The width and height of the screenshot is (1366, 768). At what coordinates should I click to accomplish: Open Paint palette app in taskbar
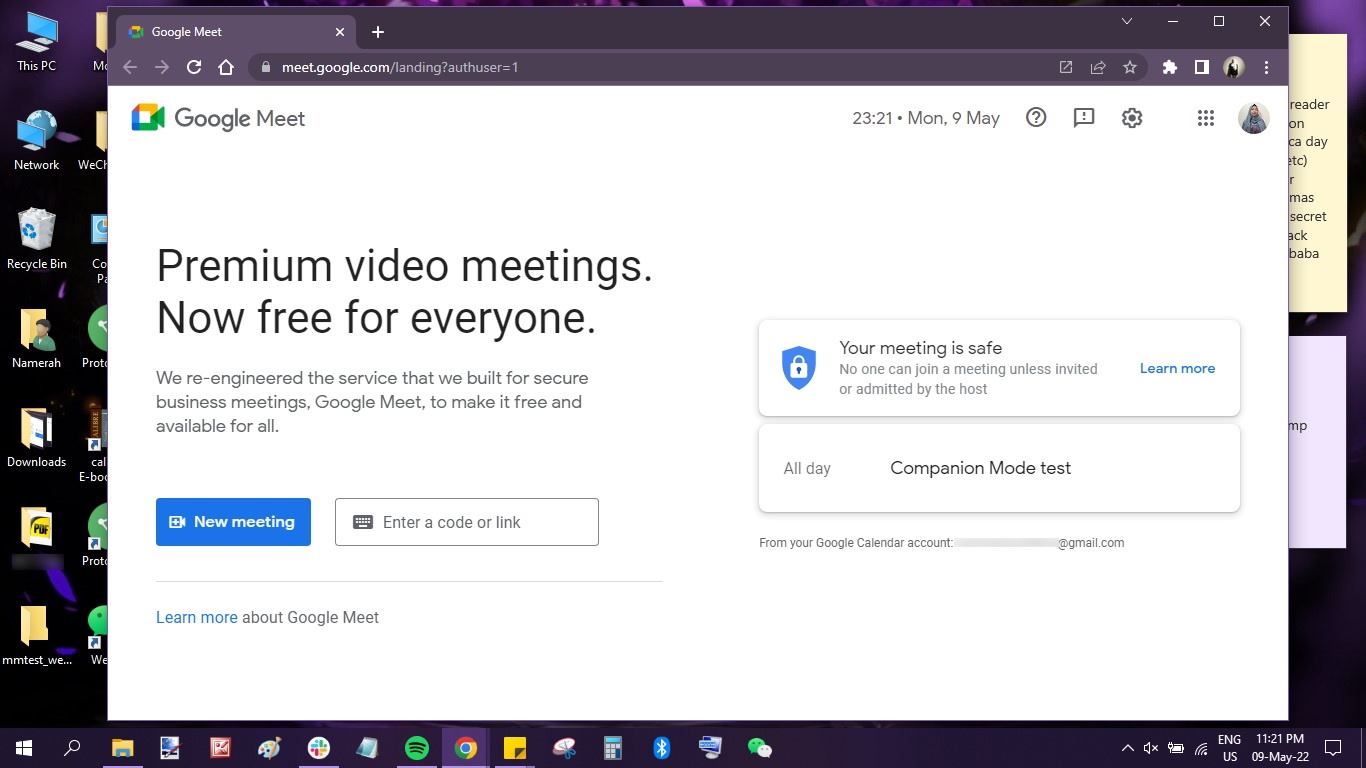tap(269, 747)
